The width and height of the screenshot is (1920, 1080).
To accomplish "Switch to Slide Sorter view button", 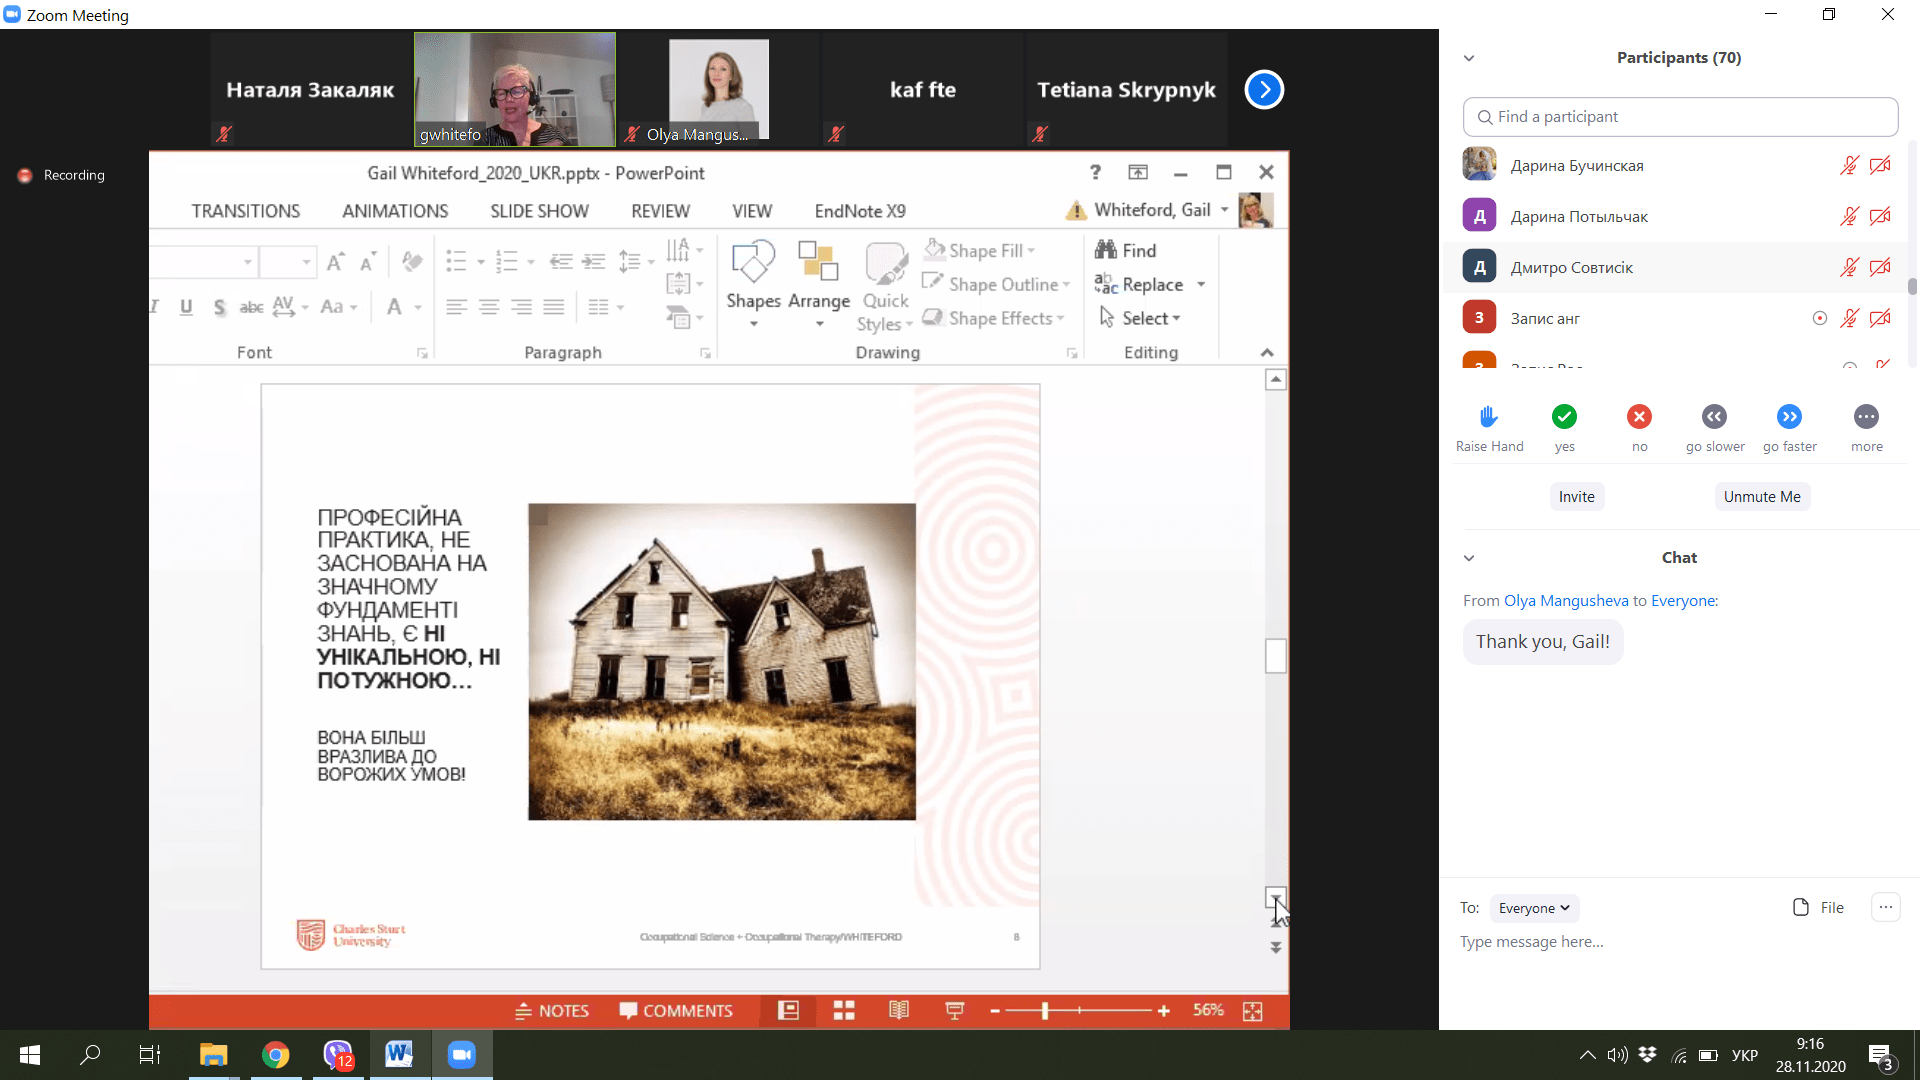I will (844, 1011).
